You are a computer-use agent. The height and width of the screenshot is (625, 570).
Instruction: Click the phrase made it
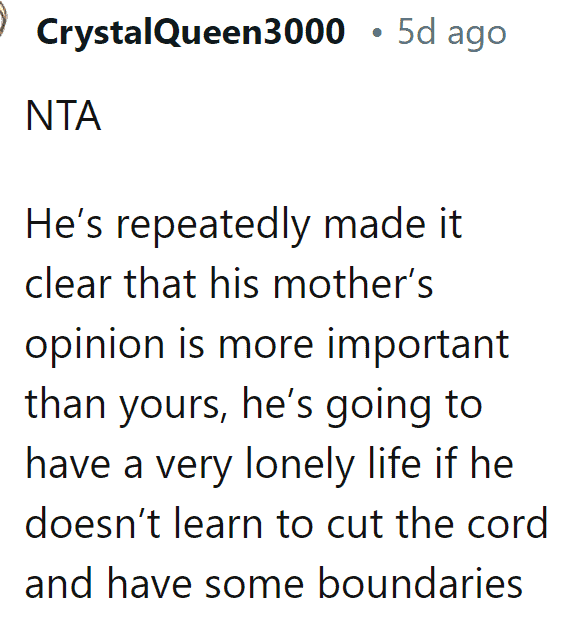click(393, 224)
